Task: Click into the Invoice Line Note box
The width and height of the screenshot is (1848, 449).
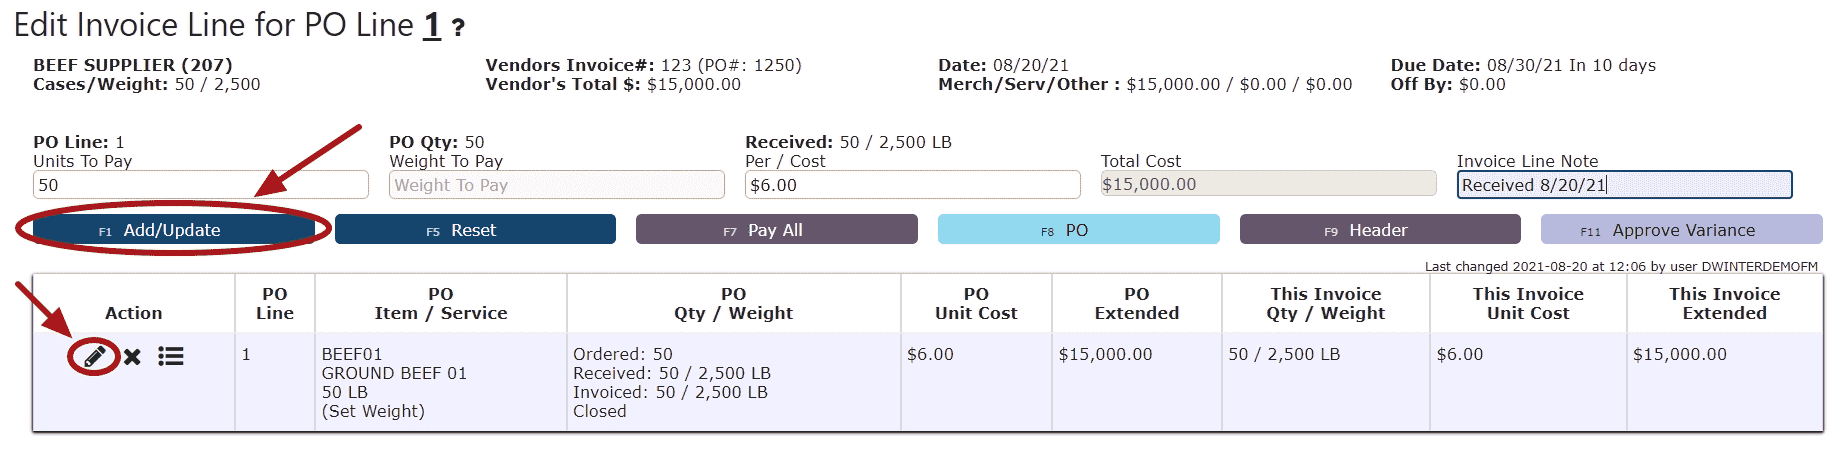Action: [1625, 185]
